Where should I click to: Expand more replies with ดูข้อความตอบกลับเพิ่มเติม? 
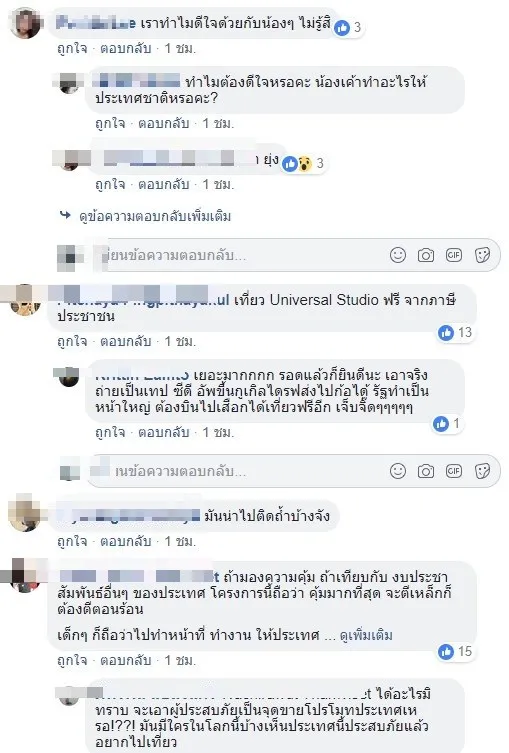pos(155,217)
